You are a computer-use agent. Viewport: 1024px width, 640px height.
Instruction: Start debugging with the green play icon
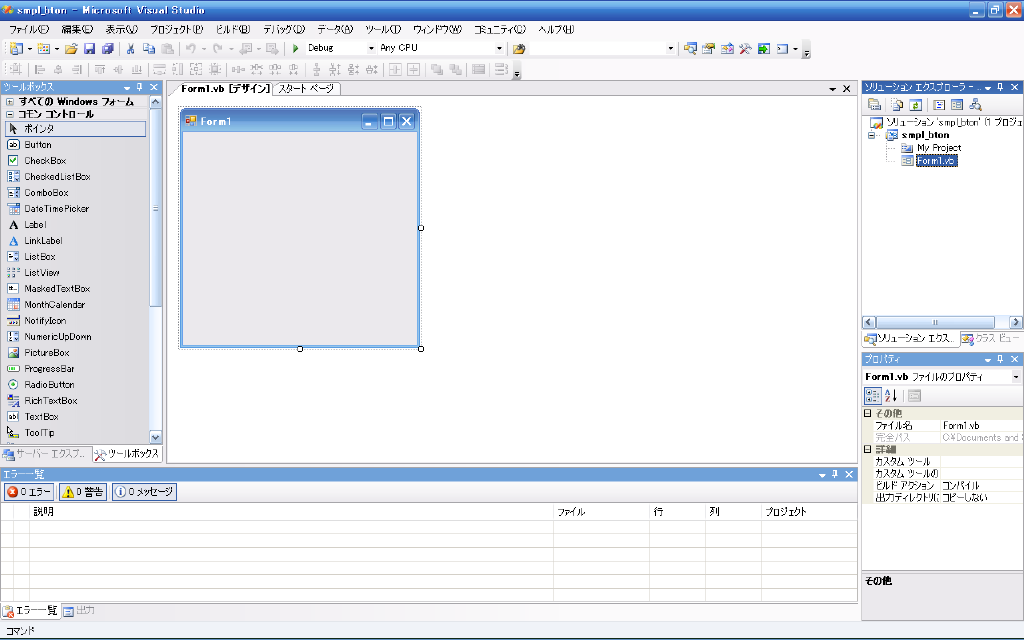pos(295,48)
